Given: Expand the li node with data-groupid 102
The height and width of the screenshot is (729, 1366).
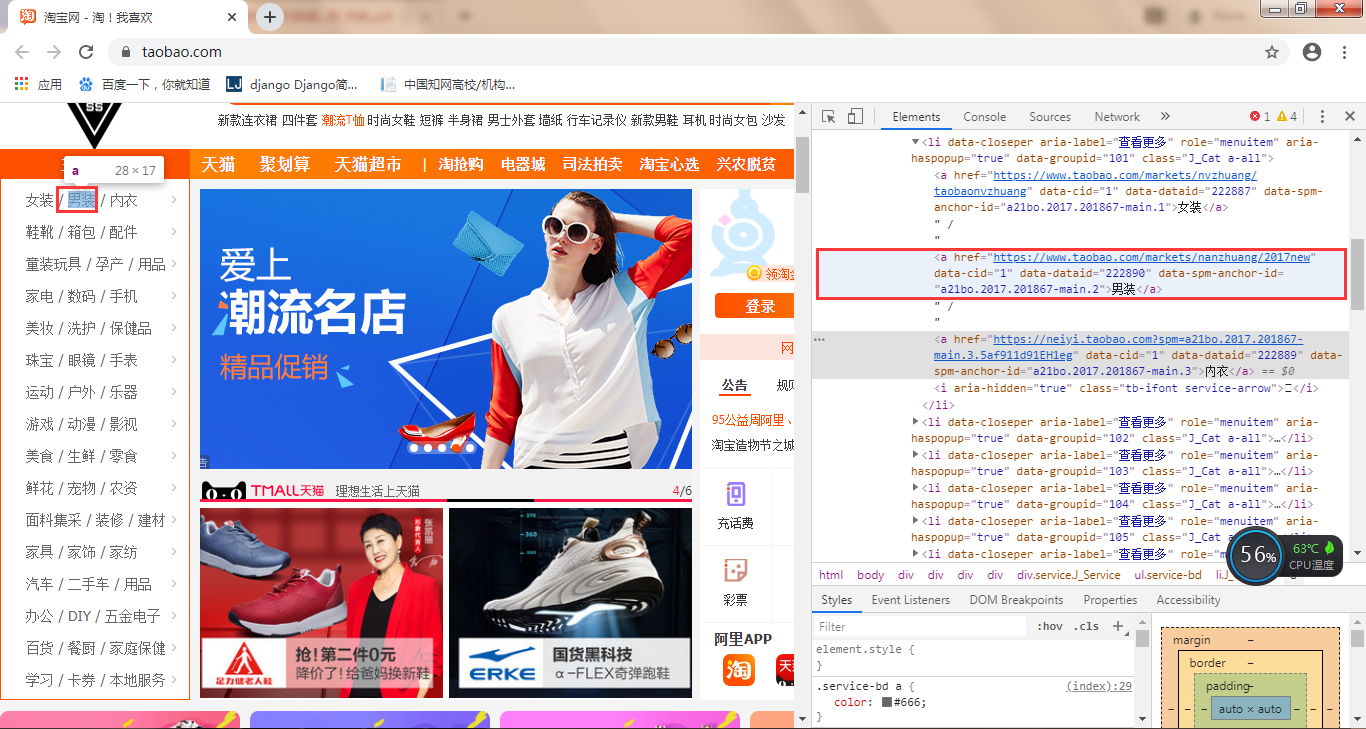Looking at the screenshot, I should pyautogui.click(x=915, y=422).
